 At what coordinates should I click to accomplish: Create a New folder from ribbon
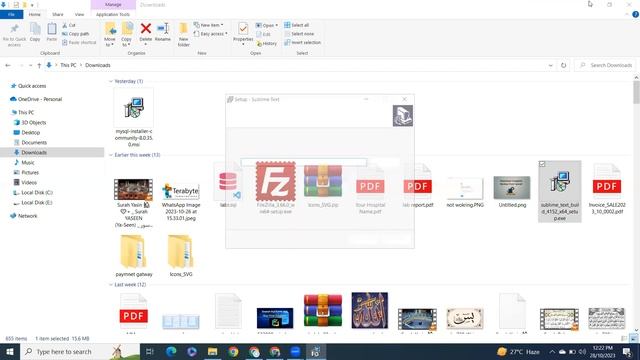coord(184,35)
